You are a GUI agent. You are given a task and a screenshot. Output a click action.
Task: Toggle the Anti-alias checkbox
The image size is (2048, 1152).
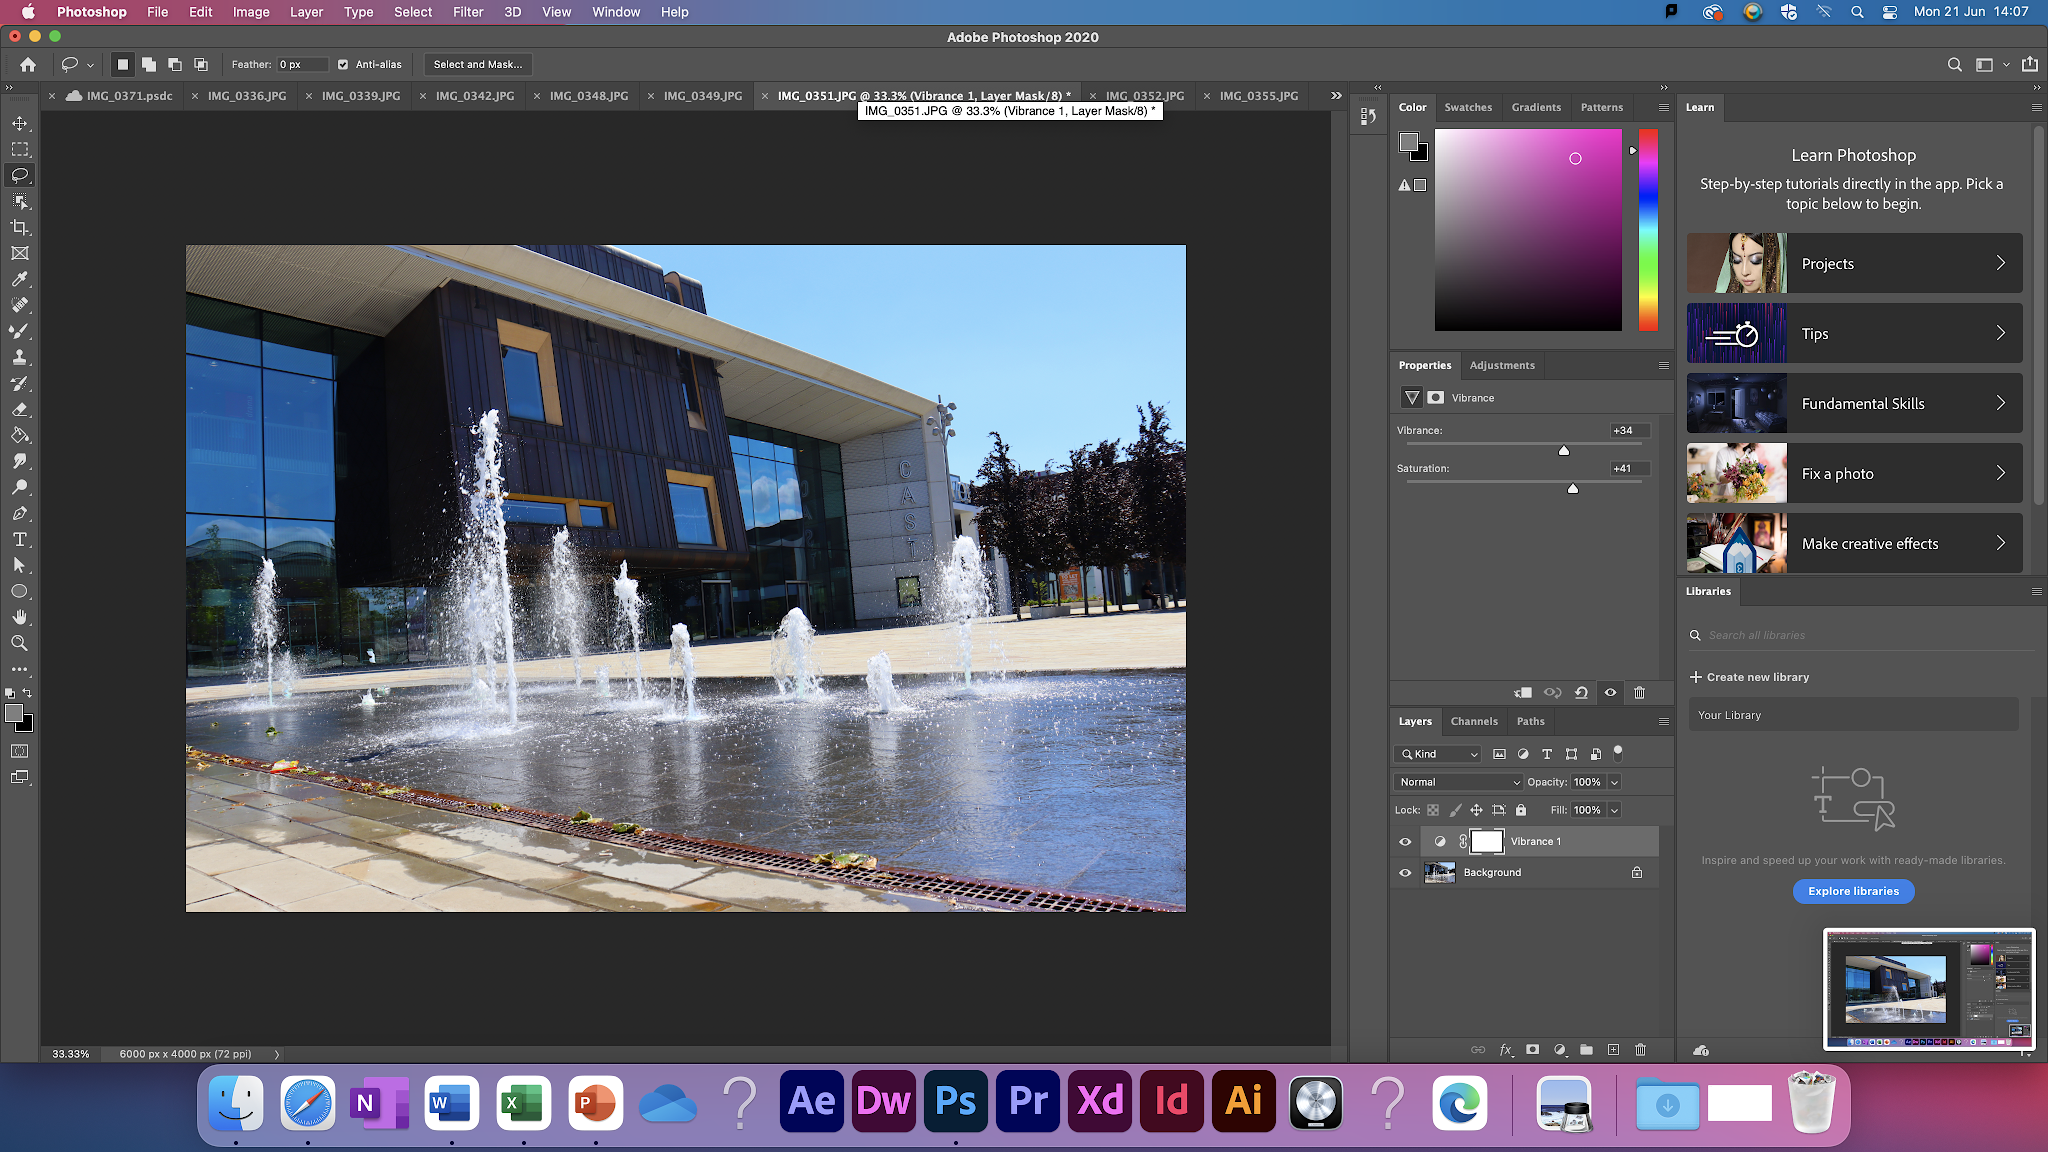[343, 64]
